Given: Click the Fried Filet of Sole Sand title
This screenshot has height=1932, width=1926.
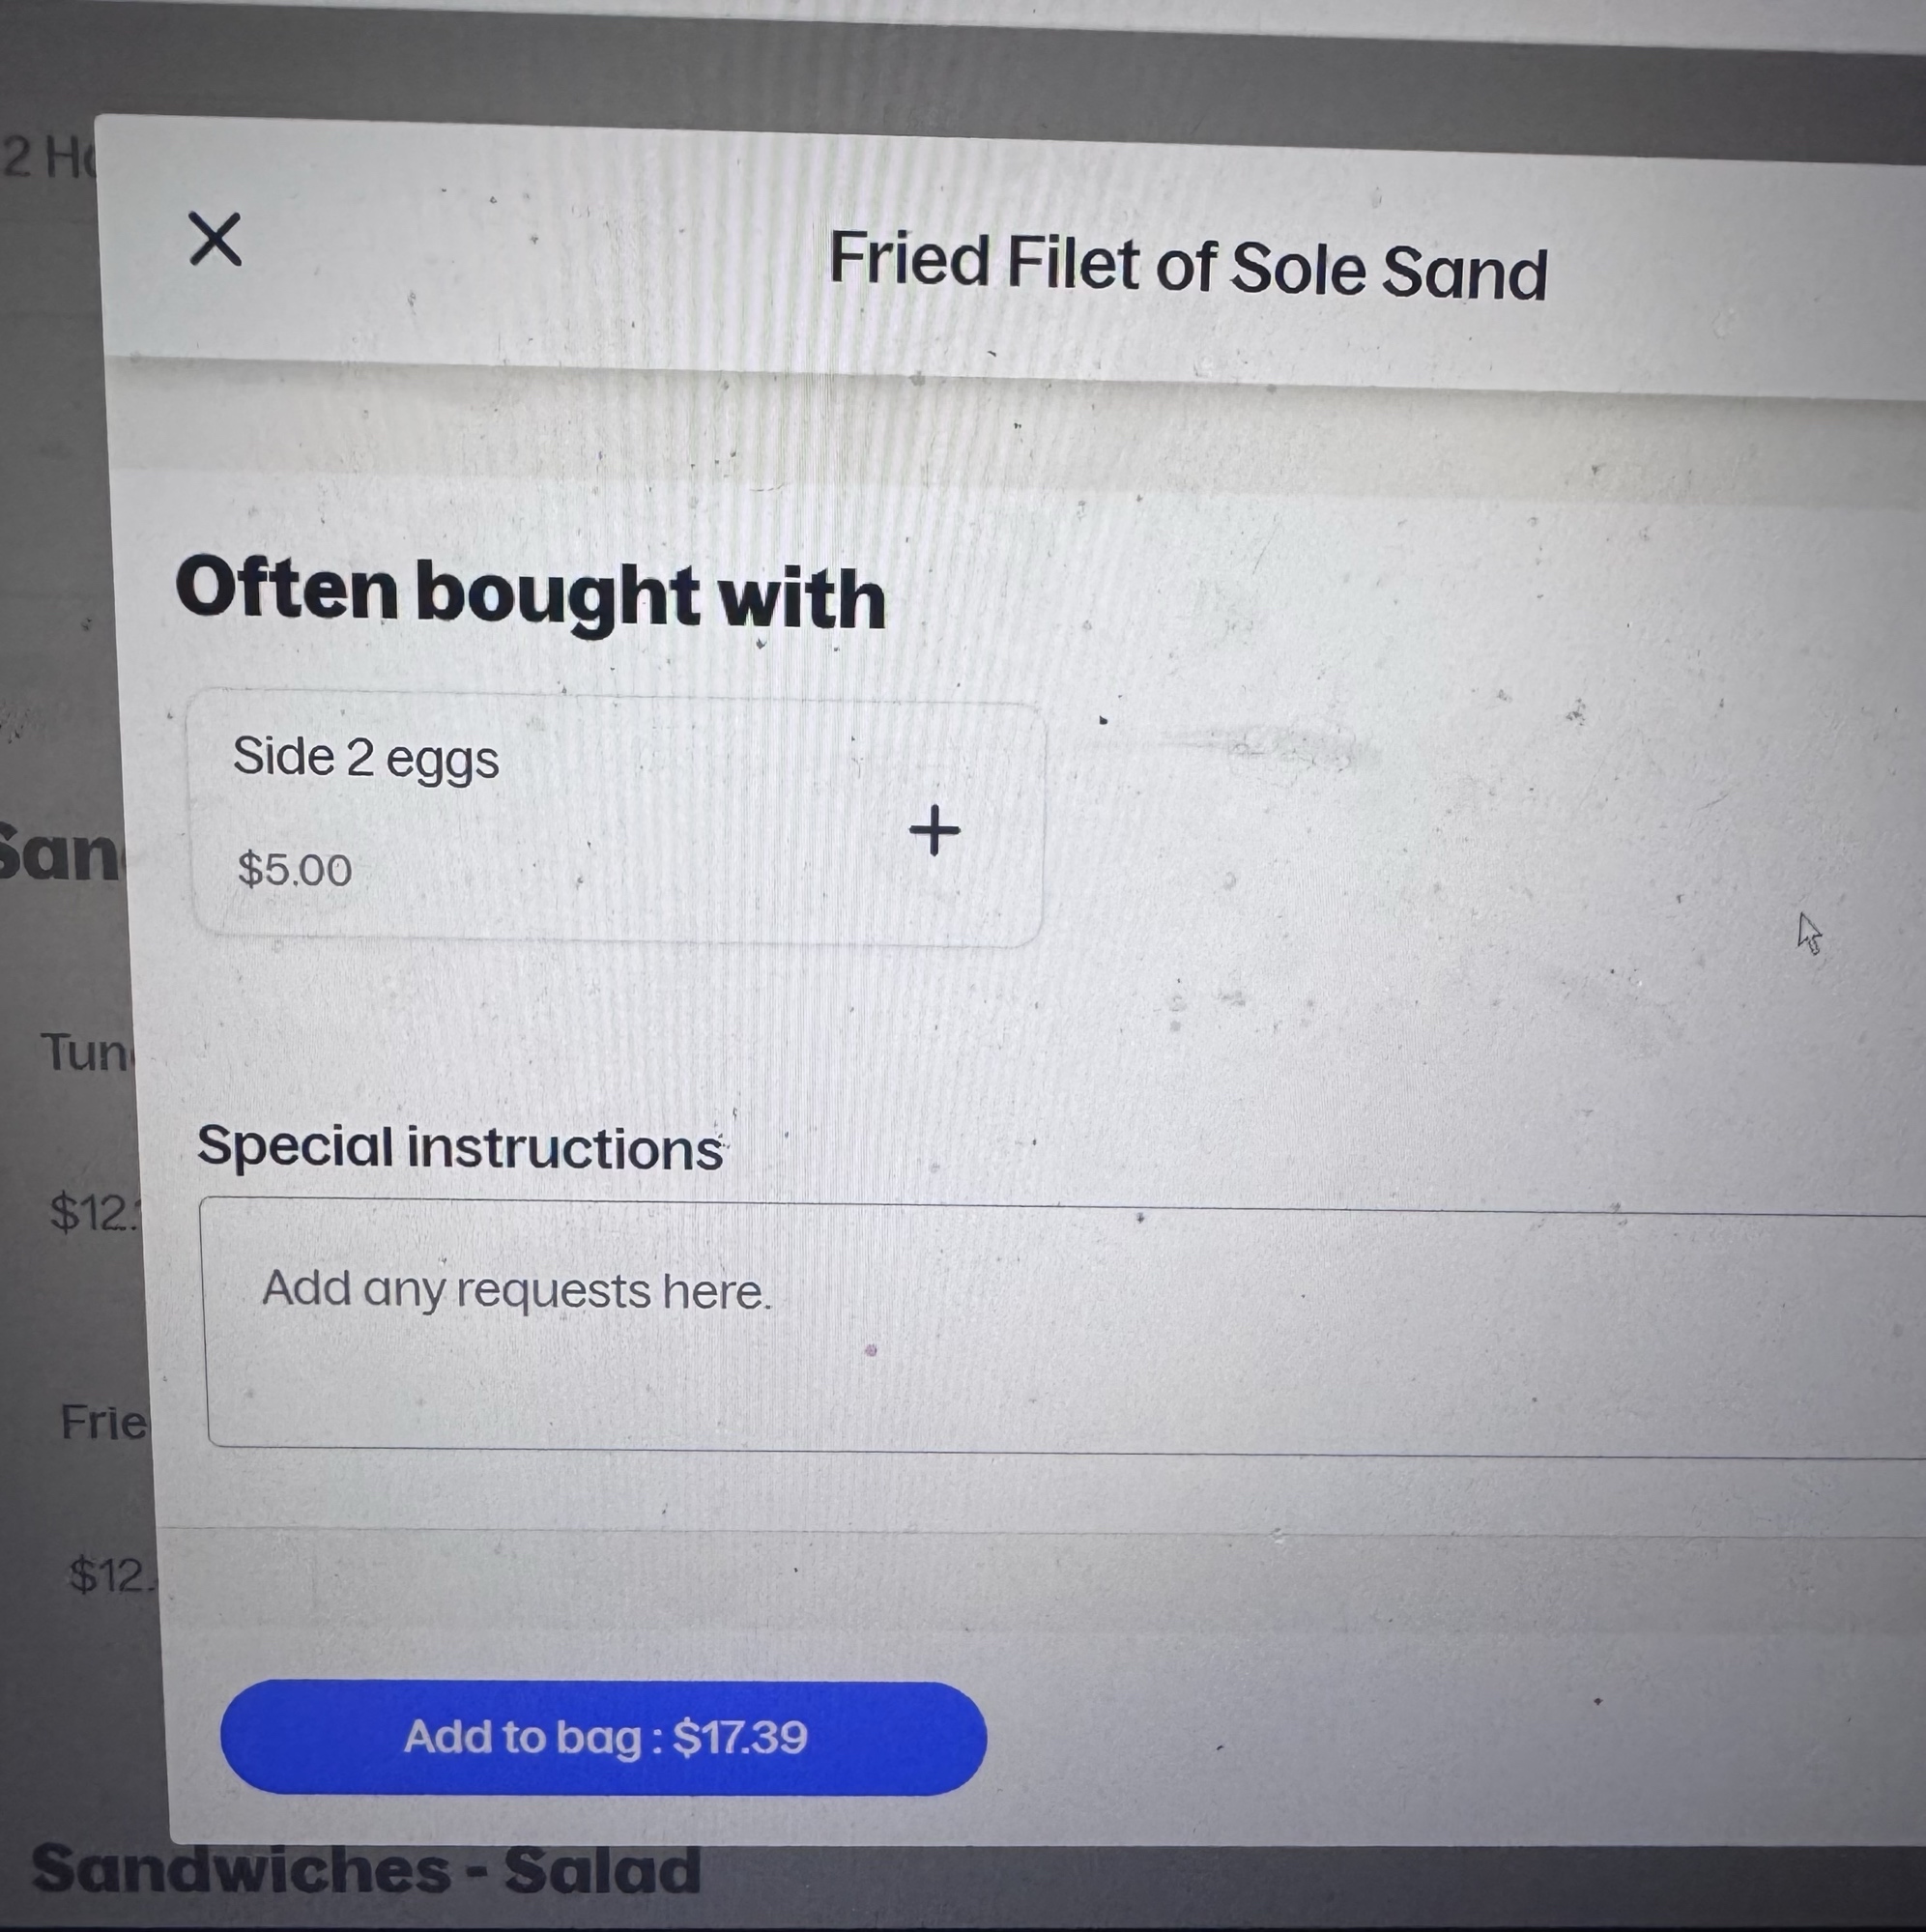Looking at the screenshot, I should 1187,266.
